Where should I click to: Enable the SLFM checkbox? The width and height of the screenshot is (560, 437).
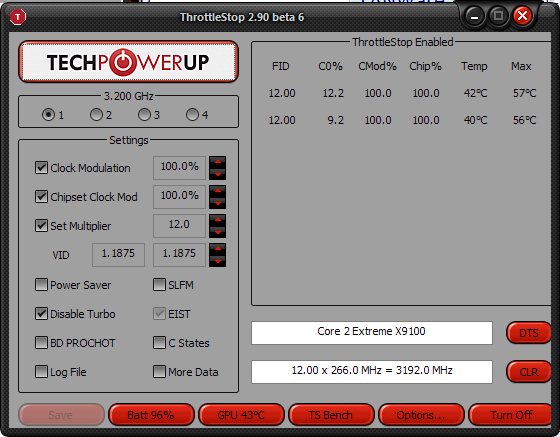coord(159,285)
